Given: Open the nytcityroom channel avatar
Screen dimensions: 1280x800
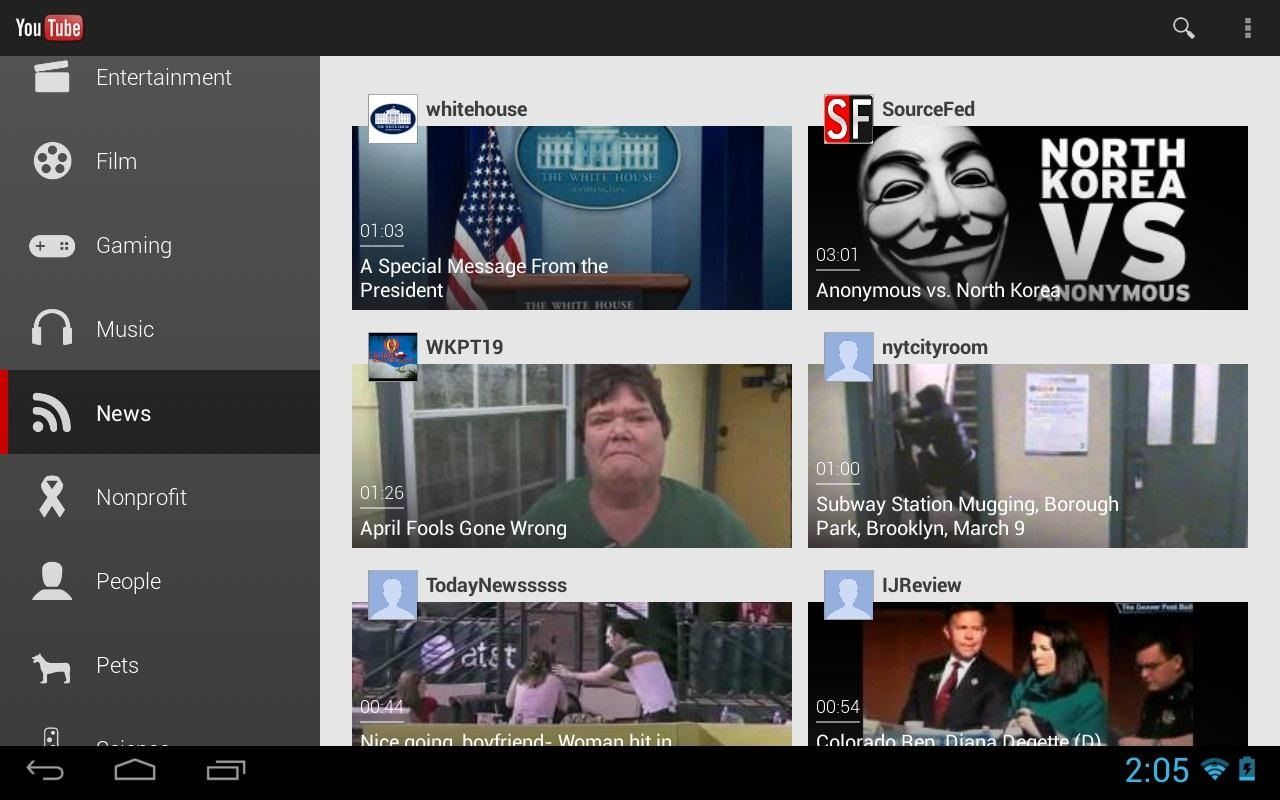Looking at the screenshot, I should point(849,357).
